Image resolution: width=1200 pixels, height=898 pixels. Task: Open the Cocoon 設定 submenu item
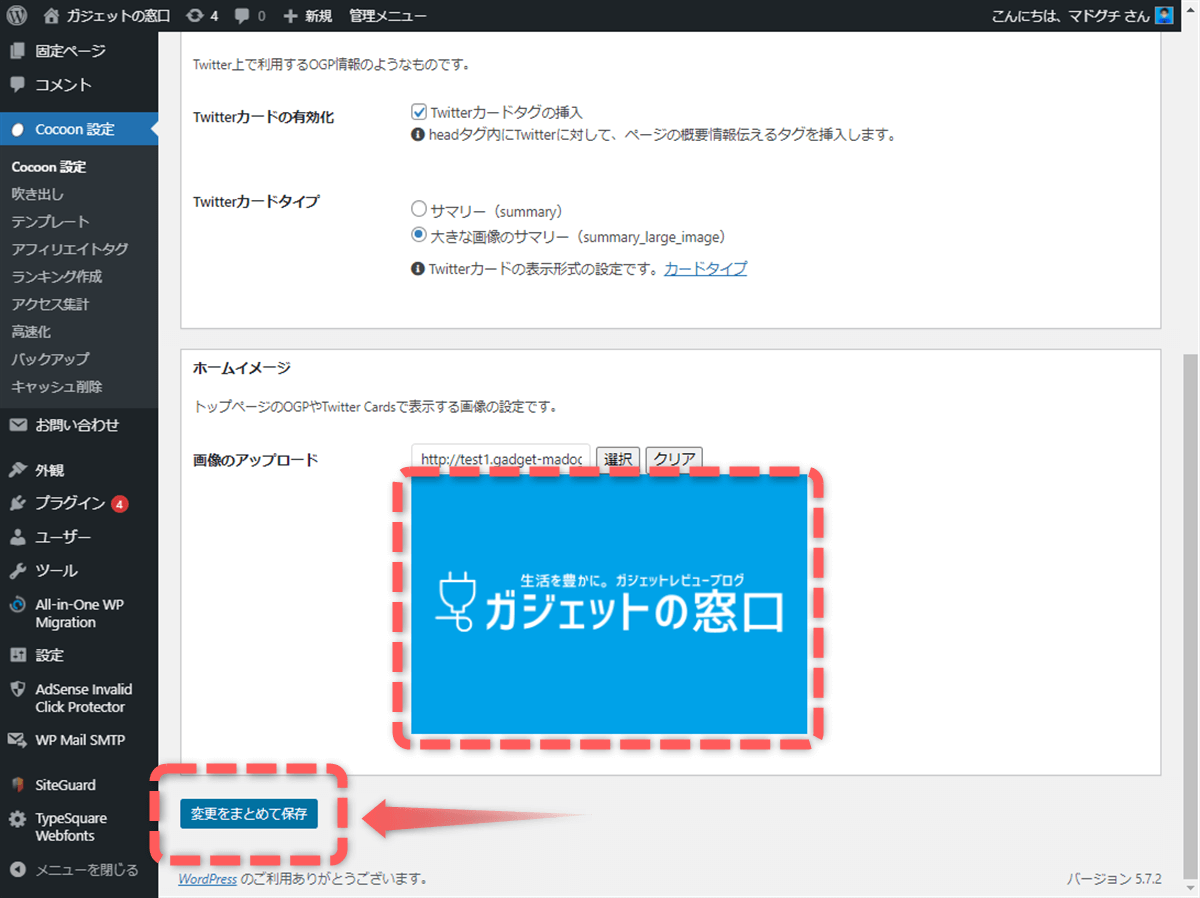49,167
